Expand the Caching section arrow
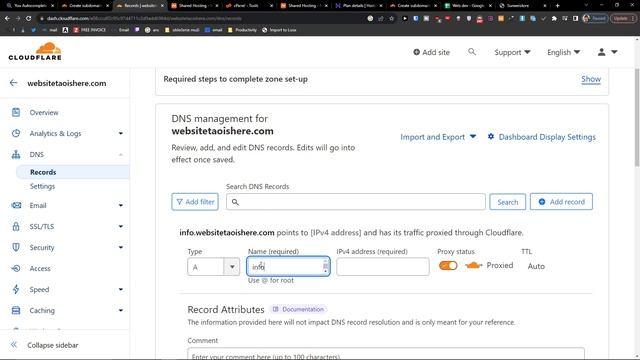 [x=121, y=310]
